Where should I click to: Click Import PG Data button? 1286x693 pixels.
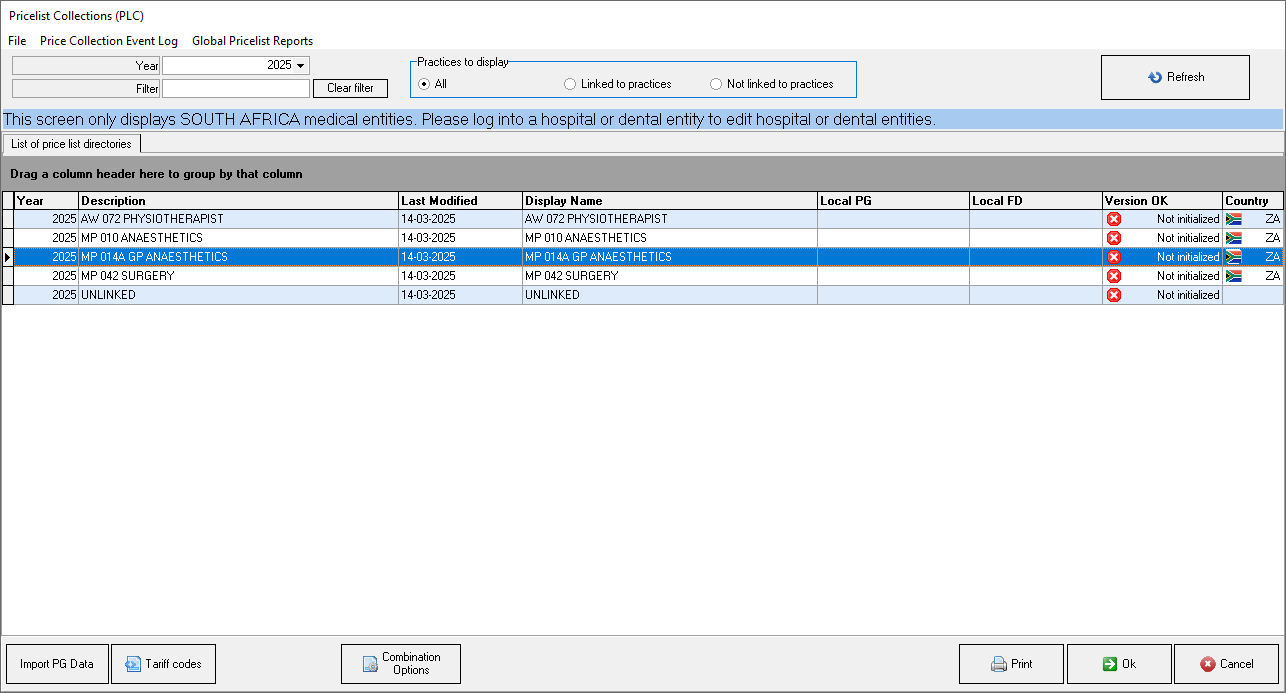pyautogui.click(x=57, y=664)
